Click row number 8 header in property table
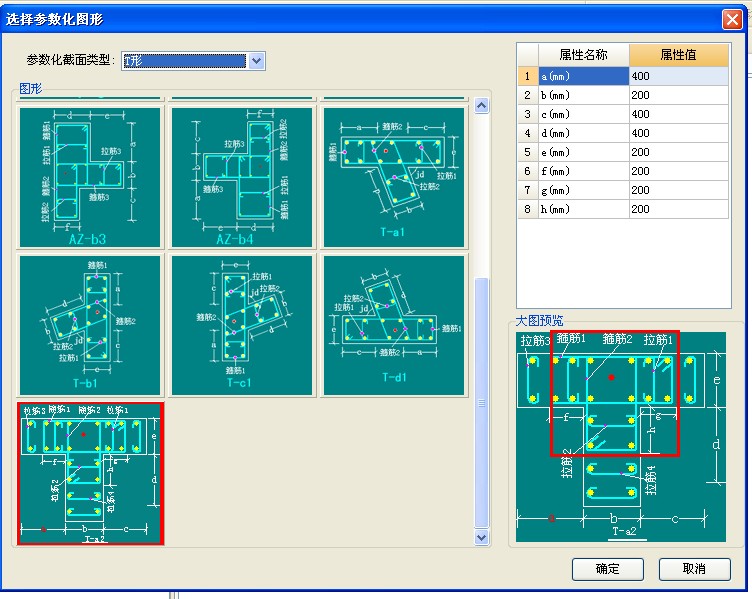The image size is (752, 599). (x=528, y=210)
